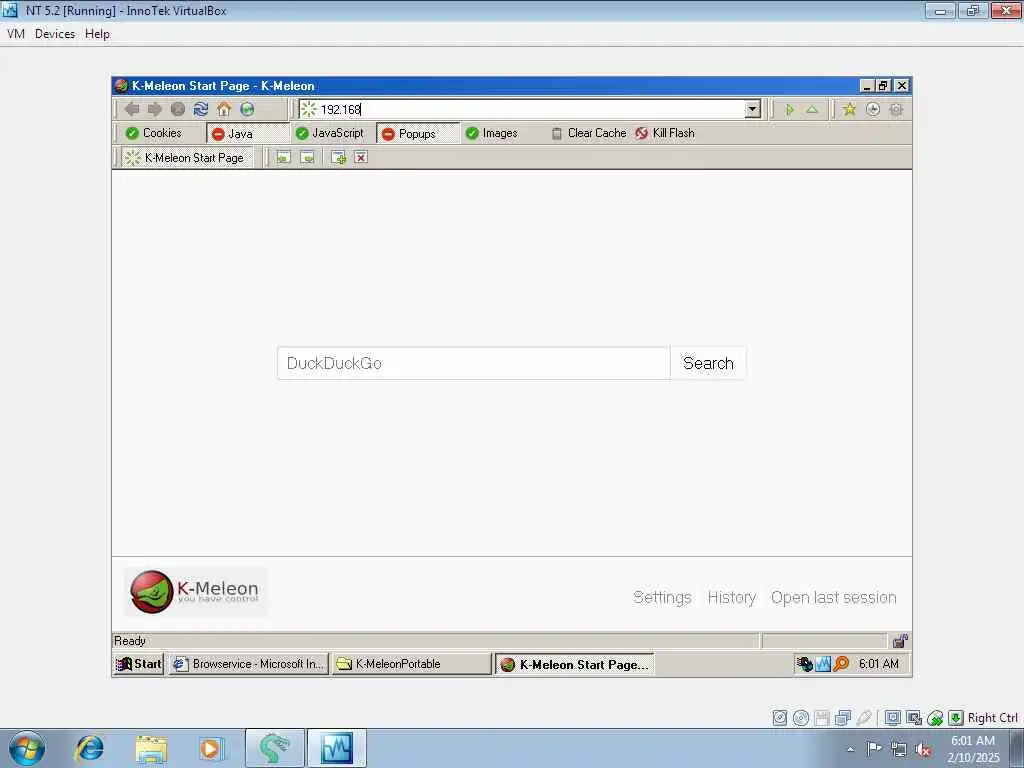This screenshot has width=1024, height=768.
Task: Toggle JavaScript permission
Action: click(330, 133)
